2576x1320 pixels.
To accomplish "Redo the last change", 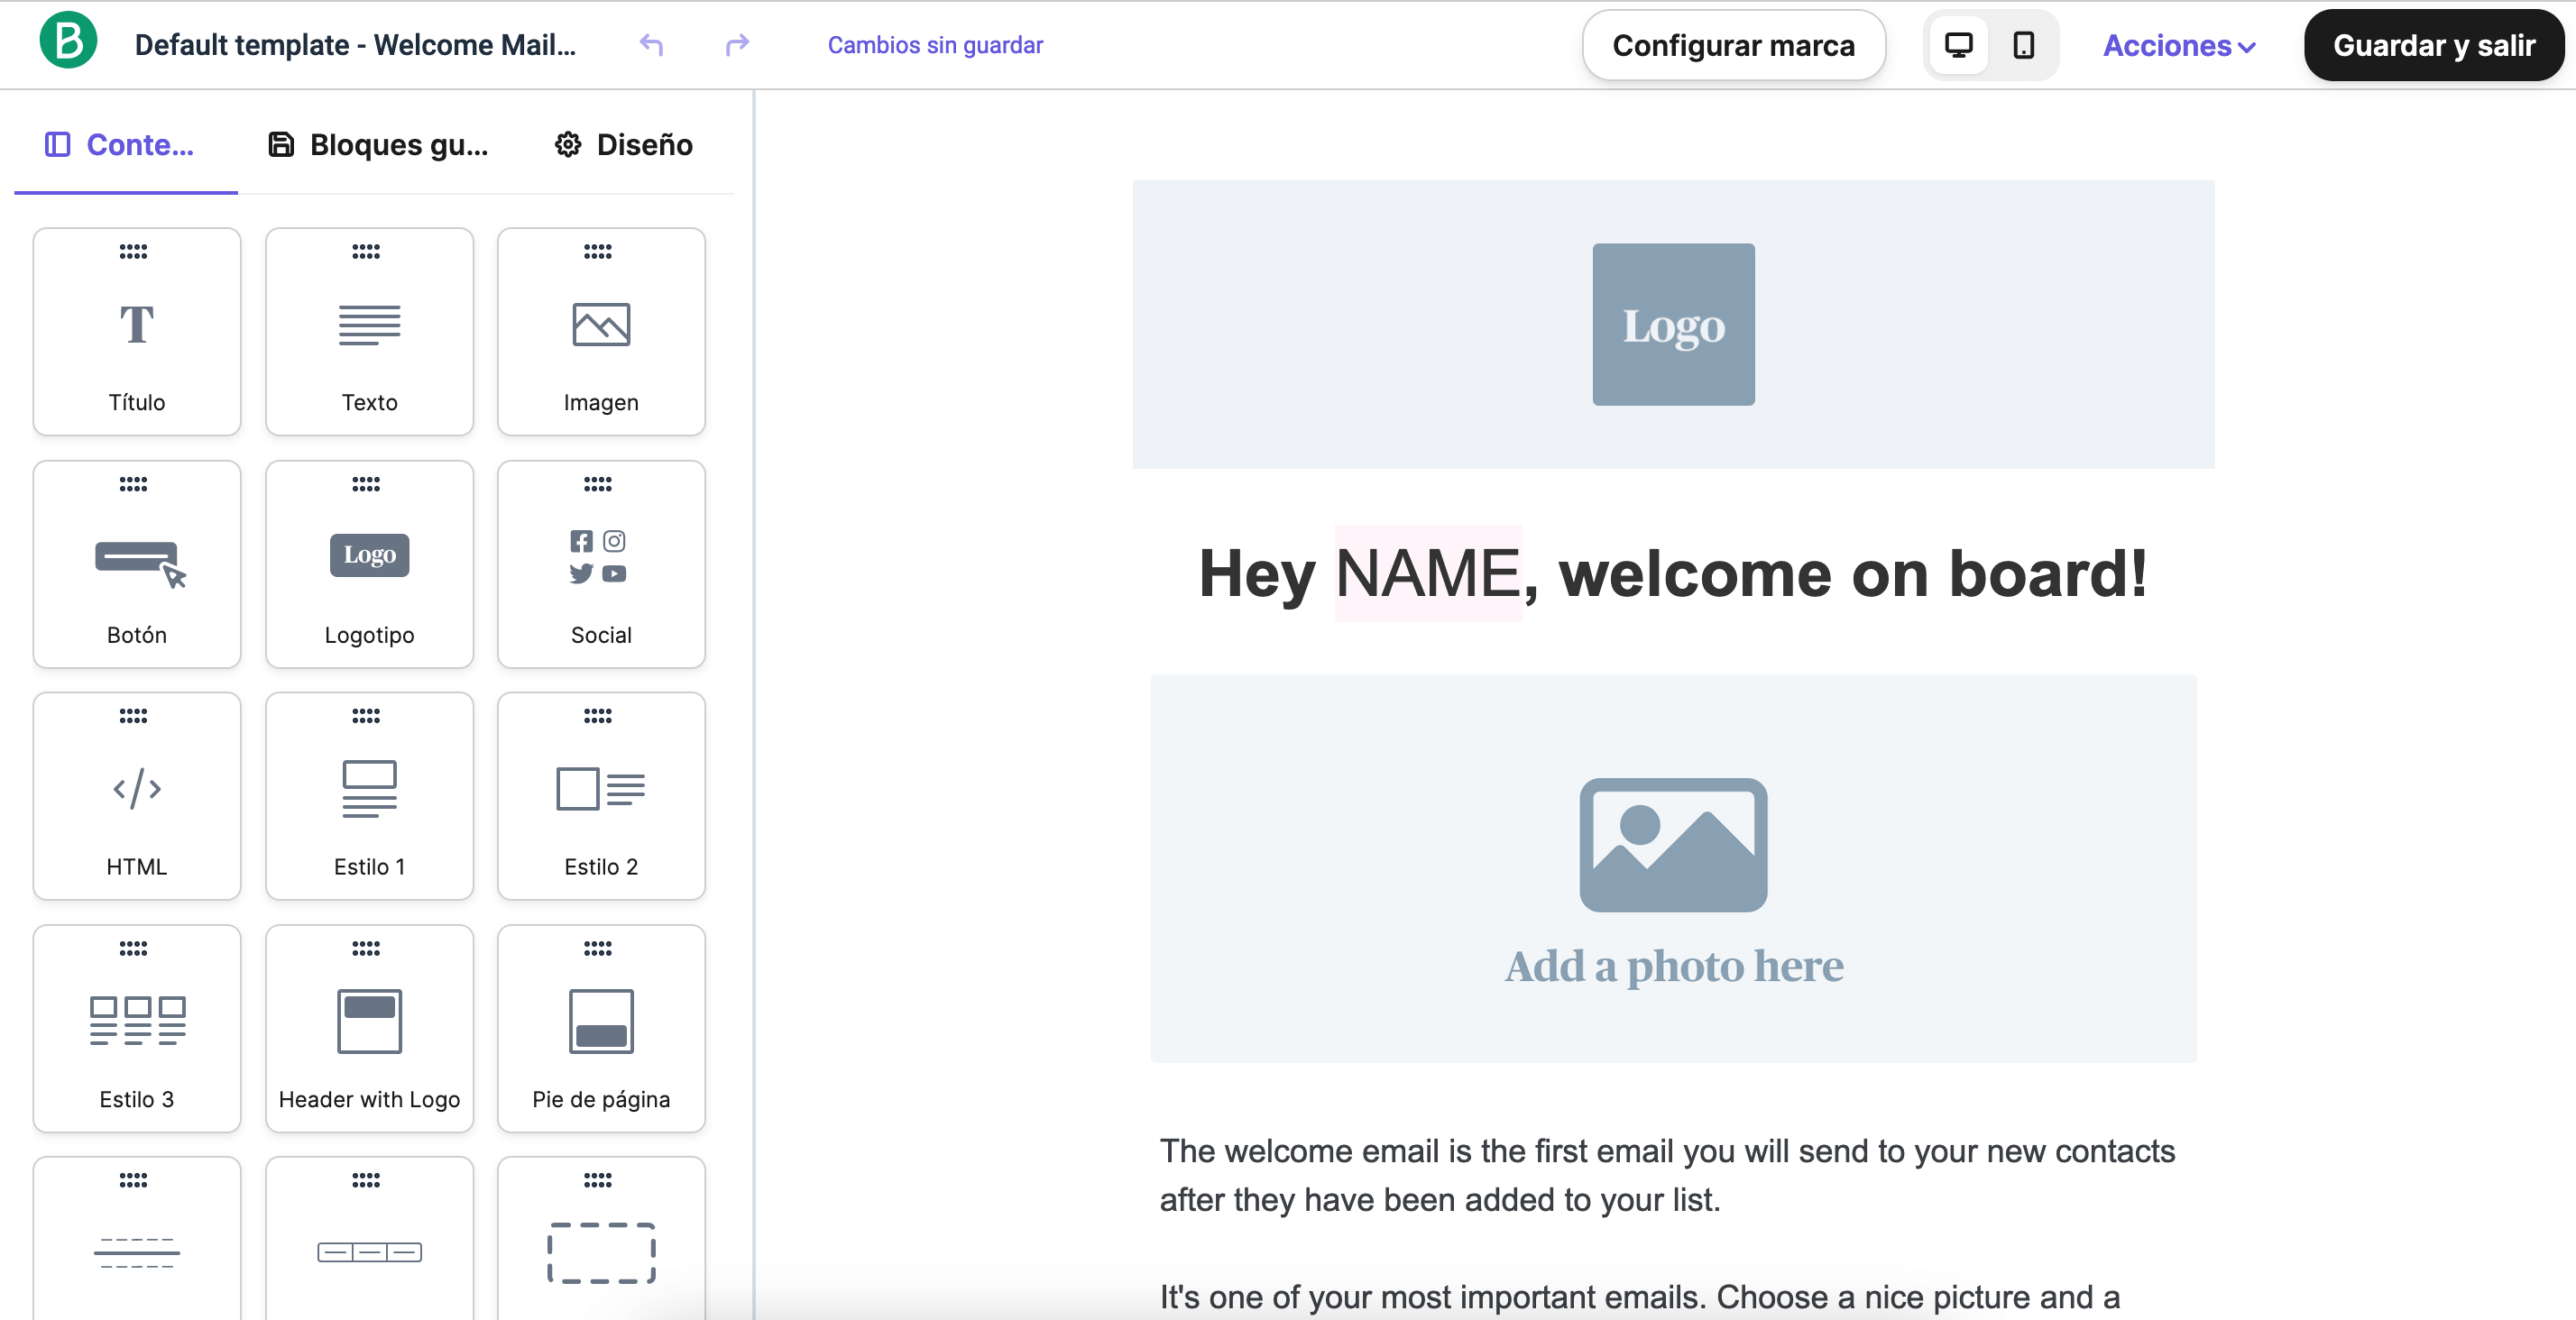I will (x=737, y=45).
